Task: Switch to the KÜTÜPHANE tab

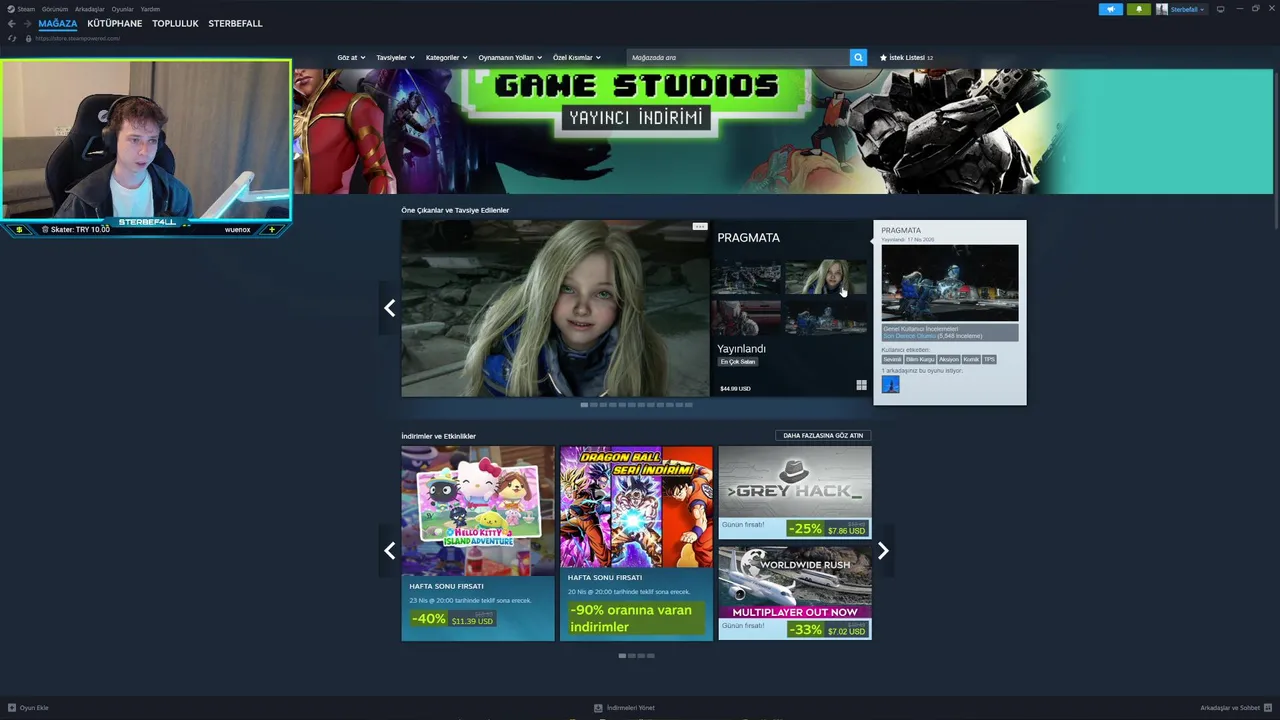Action: coord(115,24)
